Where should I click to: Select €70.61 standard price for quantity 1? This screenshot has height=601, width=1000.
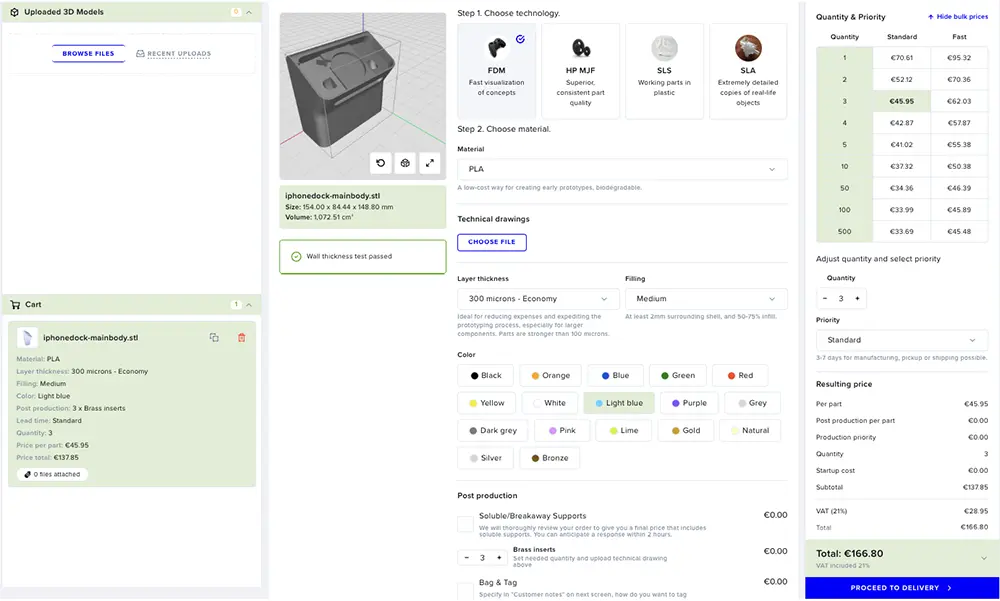click(x=902, y=57)
